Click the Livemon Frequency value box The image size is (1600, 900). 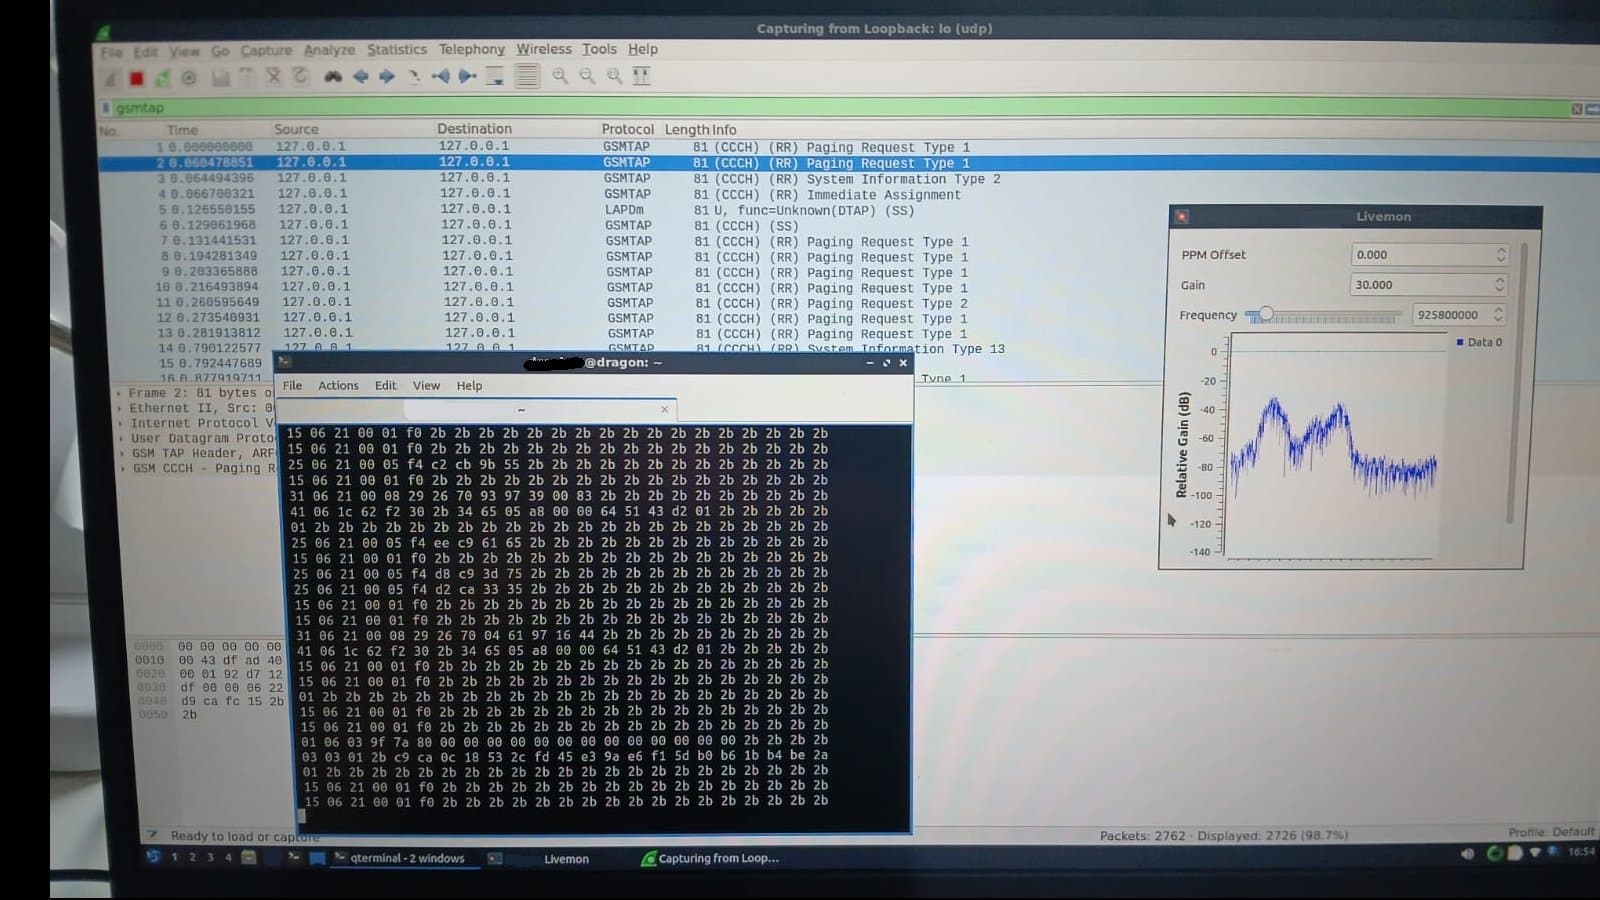click(1459, 315)
